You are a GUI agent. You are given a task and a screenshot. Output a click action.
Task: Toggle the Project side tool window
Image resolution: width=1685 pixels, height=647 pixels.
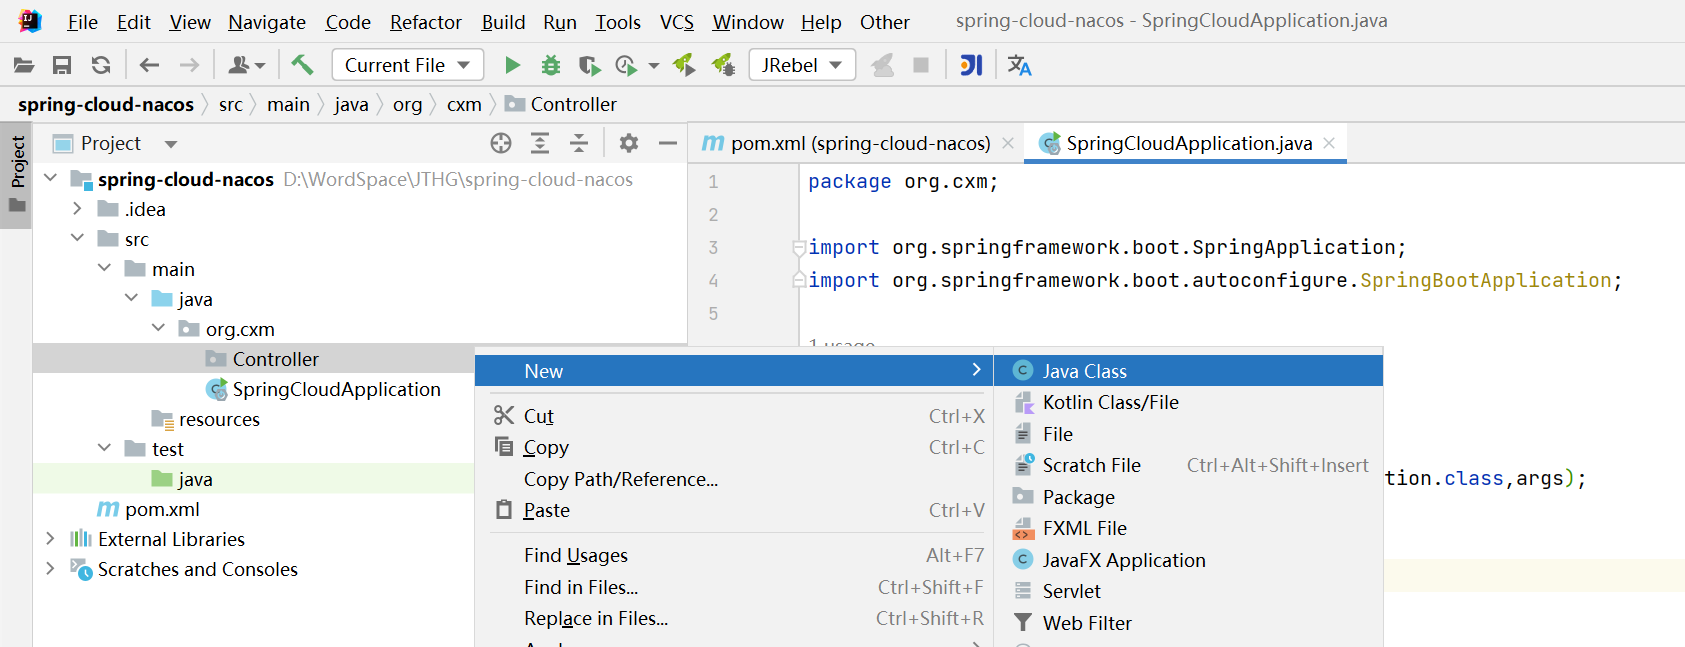17,176
